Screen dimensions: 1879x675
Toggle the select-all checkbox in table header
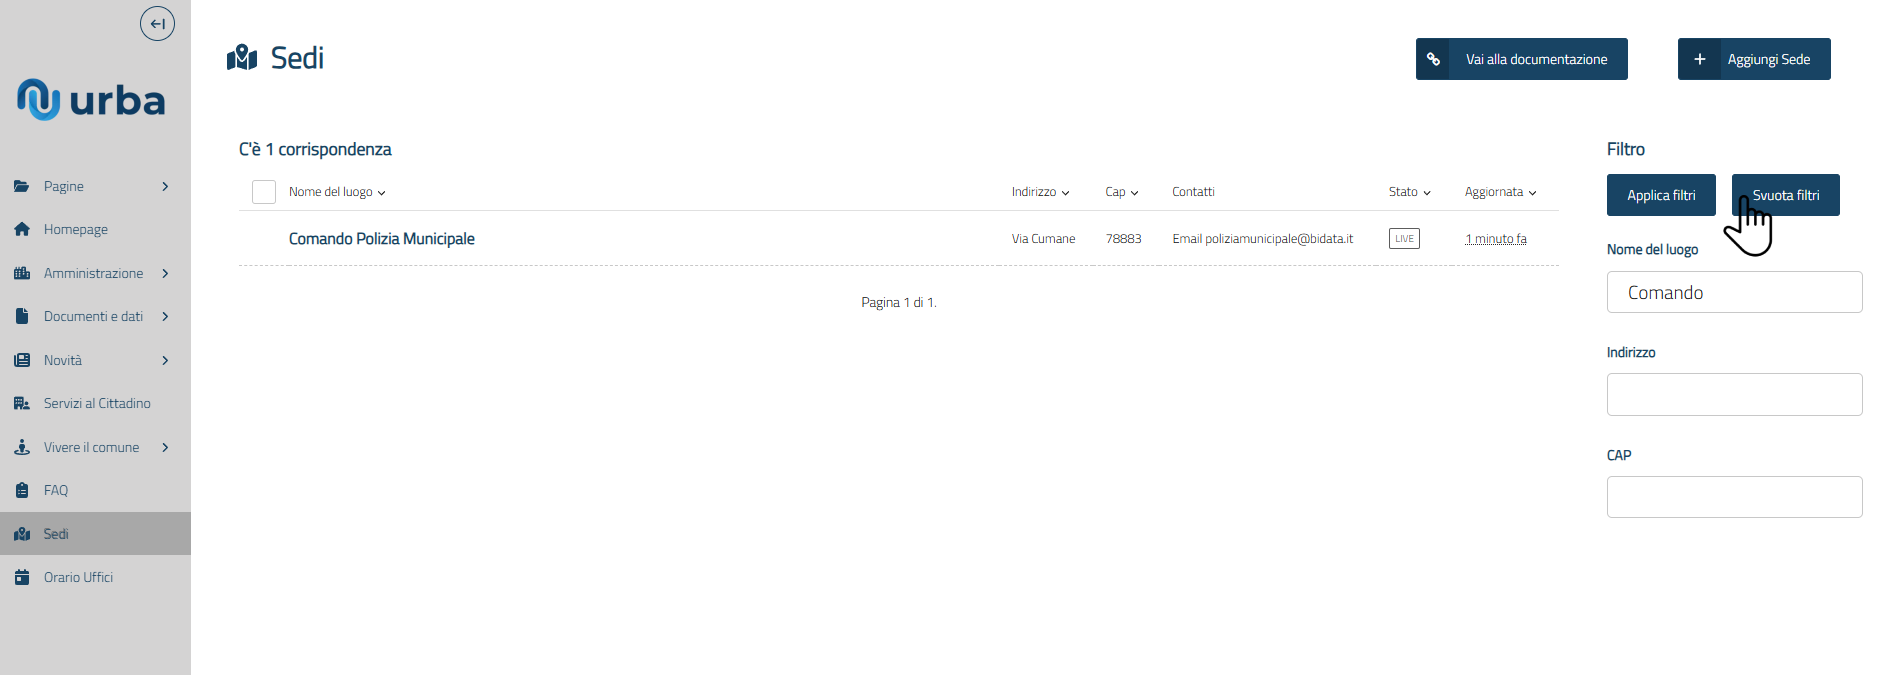264,192
